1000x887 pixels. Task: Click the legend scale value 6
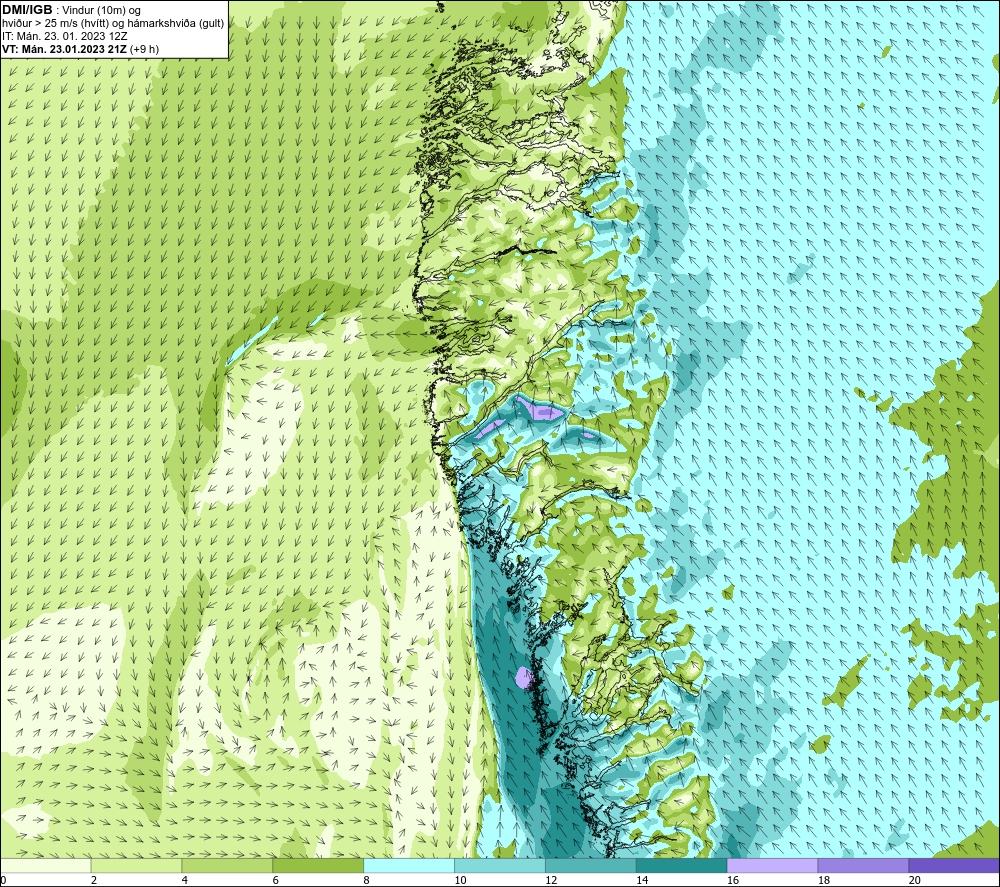click(x=276, y=880)
